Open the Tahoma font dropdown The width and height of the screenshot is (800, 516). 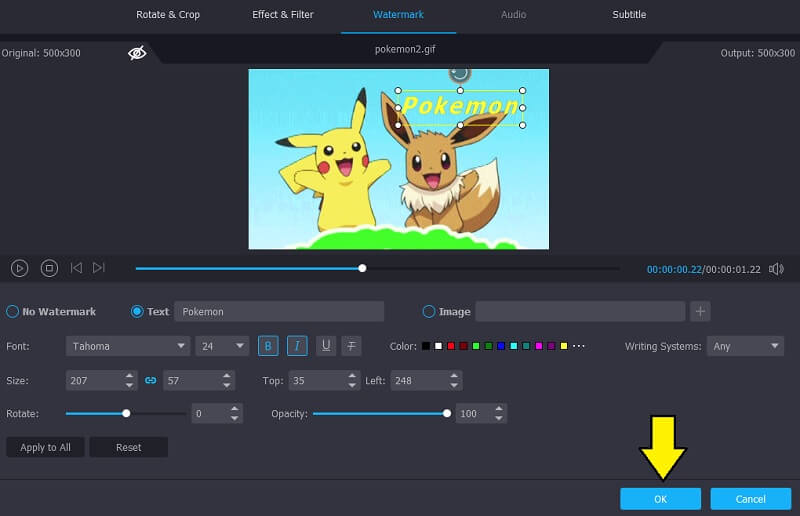click(128, 346)
